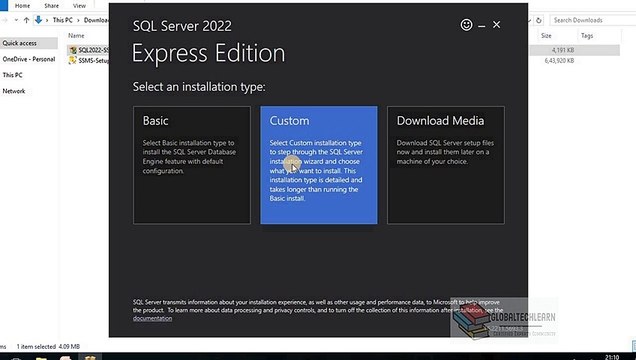Focus the Search Downloads box
This screenshot has height=360, width=636.
(x=592, y=20)
